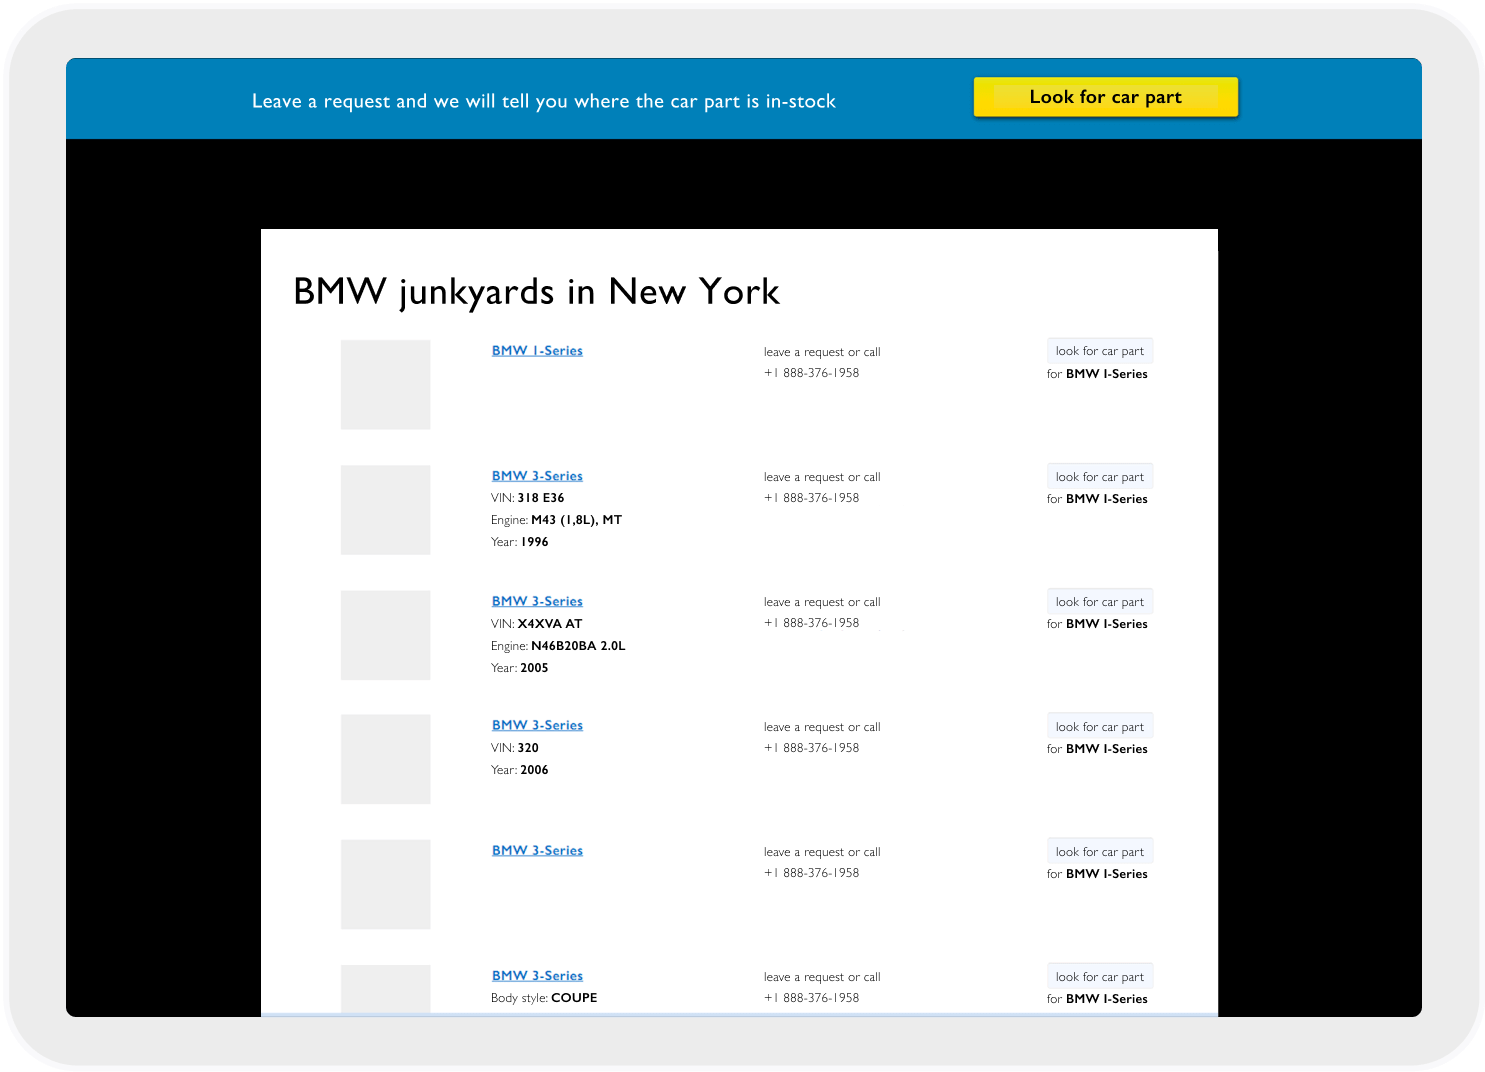Screen dimensions: 1485x1072
Task: Click look for car part on the COUPE listing
Action: 1100,976
